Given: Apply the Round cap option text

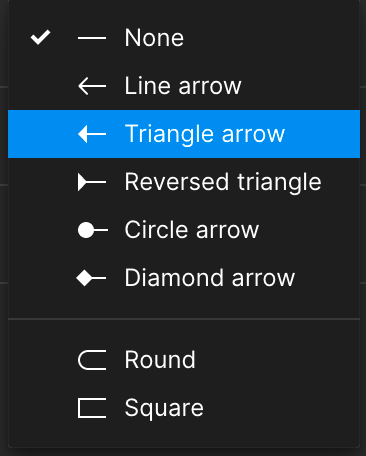Looking at the screenshot, I should click(x=160, y=360).
